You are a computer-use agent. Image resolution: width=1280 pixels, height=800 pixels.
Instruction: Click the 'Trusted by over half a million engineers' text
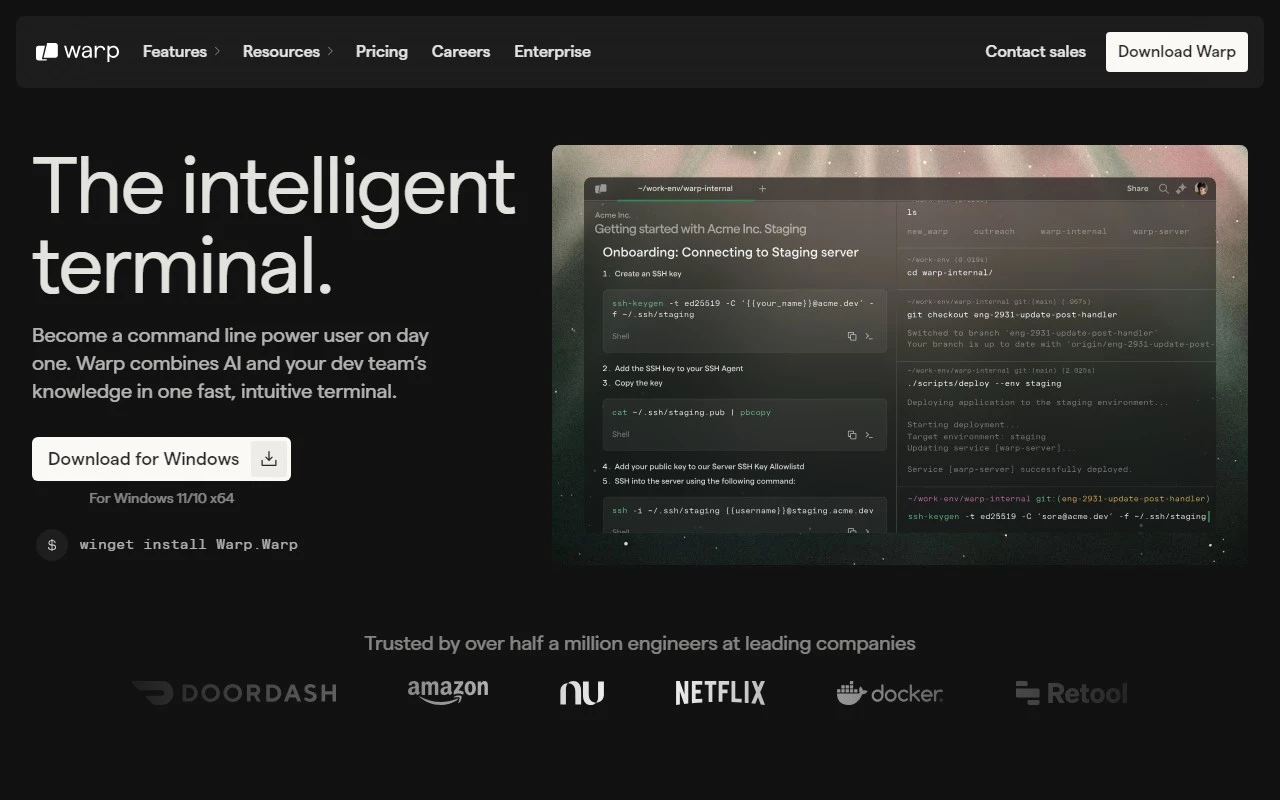(x=640, y=643)
